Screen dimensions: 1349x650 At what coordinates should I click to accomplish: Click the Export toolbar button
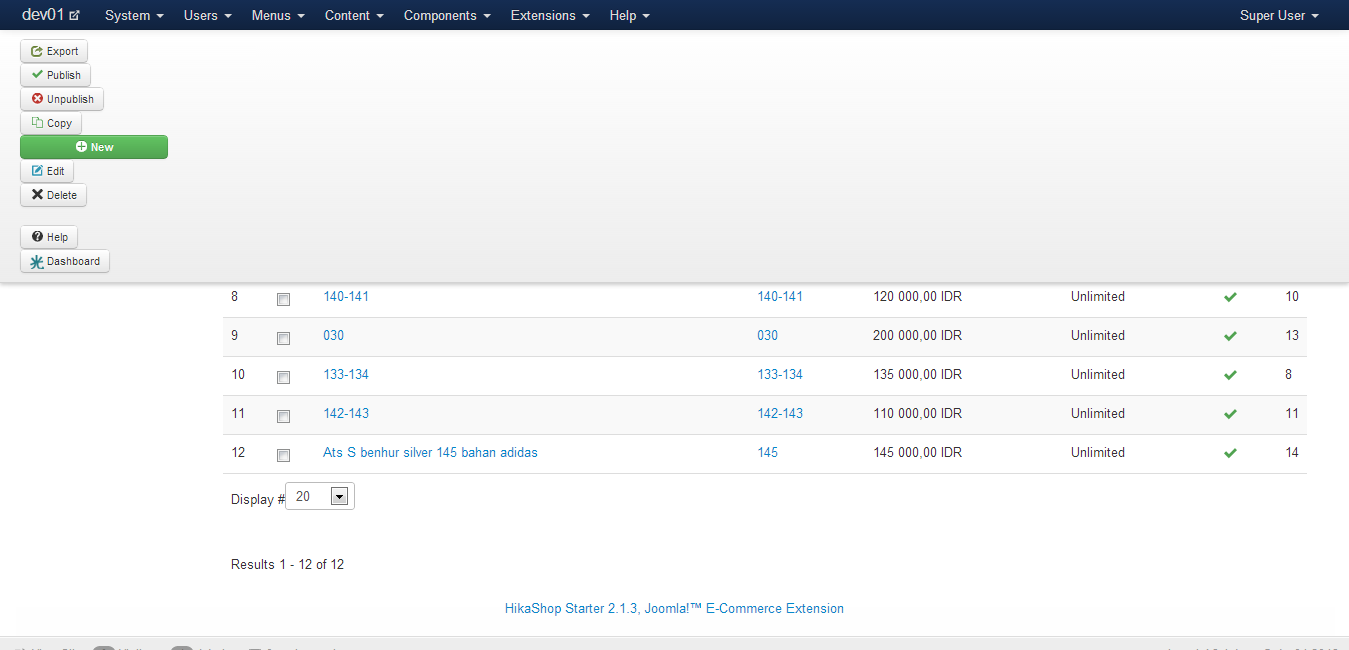54,51
